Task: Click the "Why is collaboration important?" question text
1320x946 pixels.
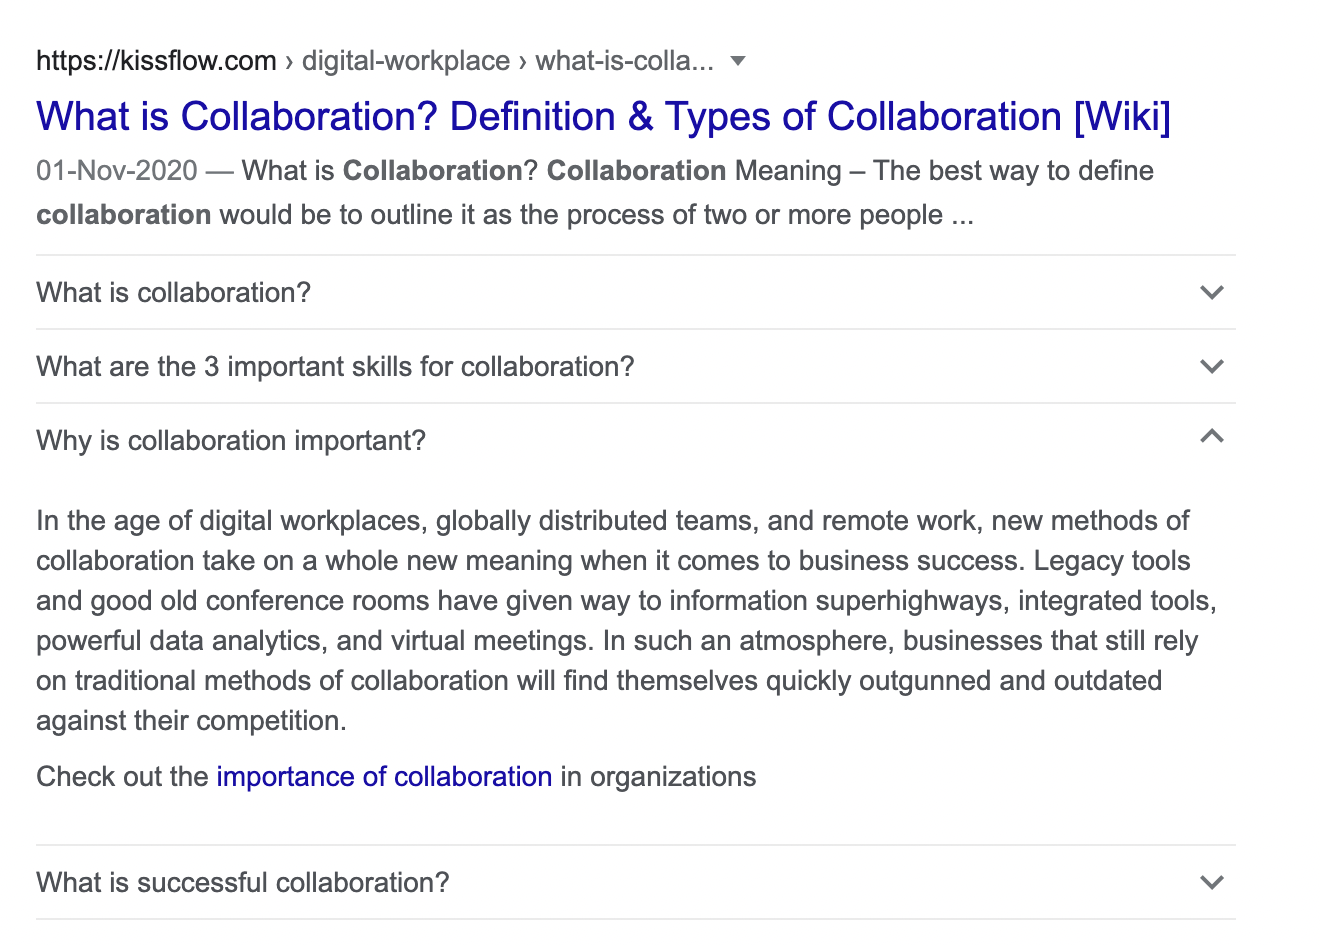Action: (x=231, y=441)
